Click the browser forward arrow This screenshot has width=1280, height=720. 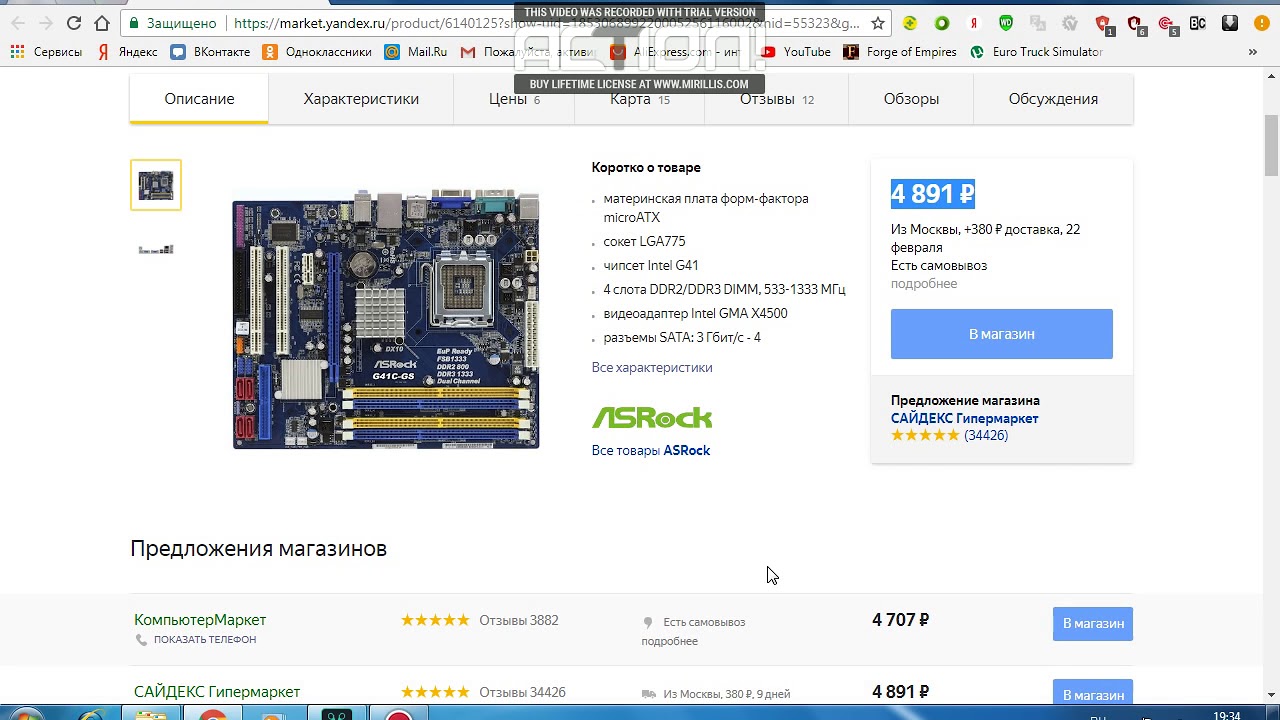[46, 23]
